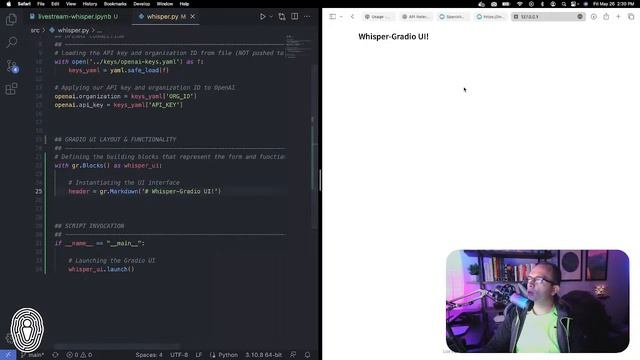Run the Python file with play button

click(262, 17)
